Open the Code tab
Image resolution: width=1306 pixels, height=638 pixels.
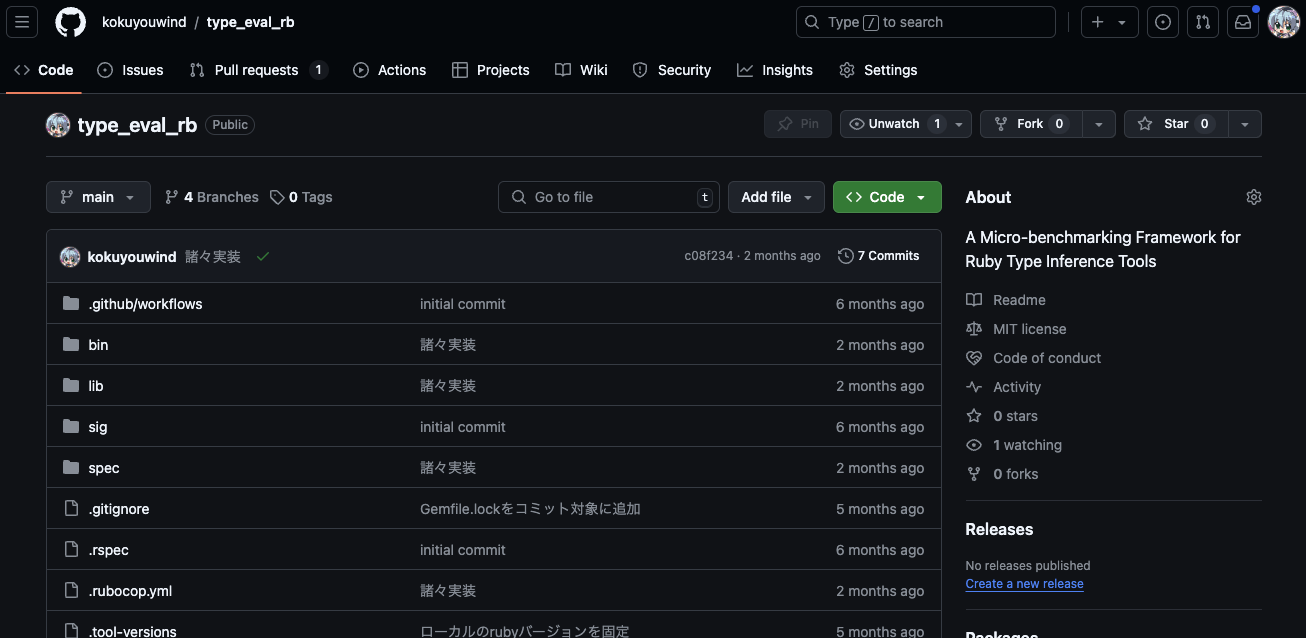pyautogui.click(x=44, y=70)
